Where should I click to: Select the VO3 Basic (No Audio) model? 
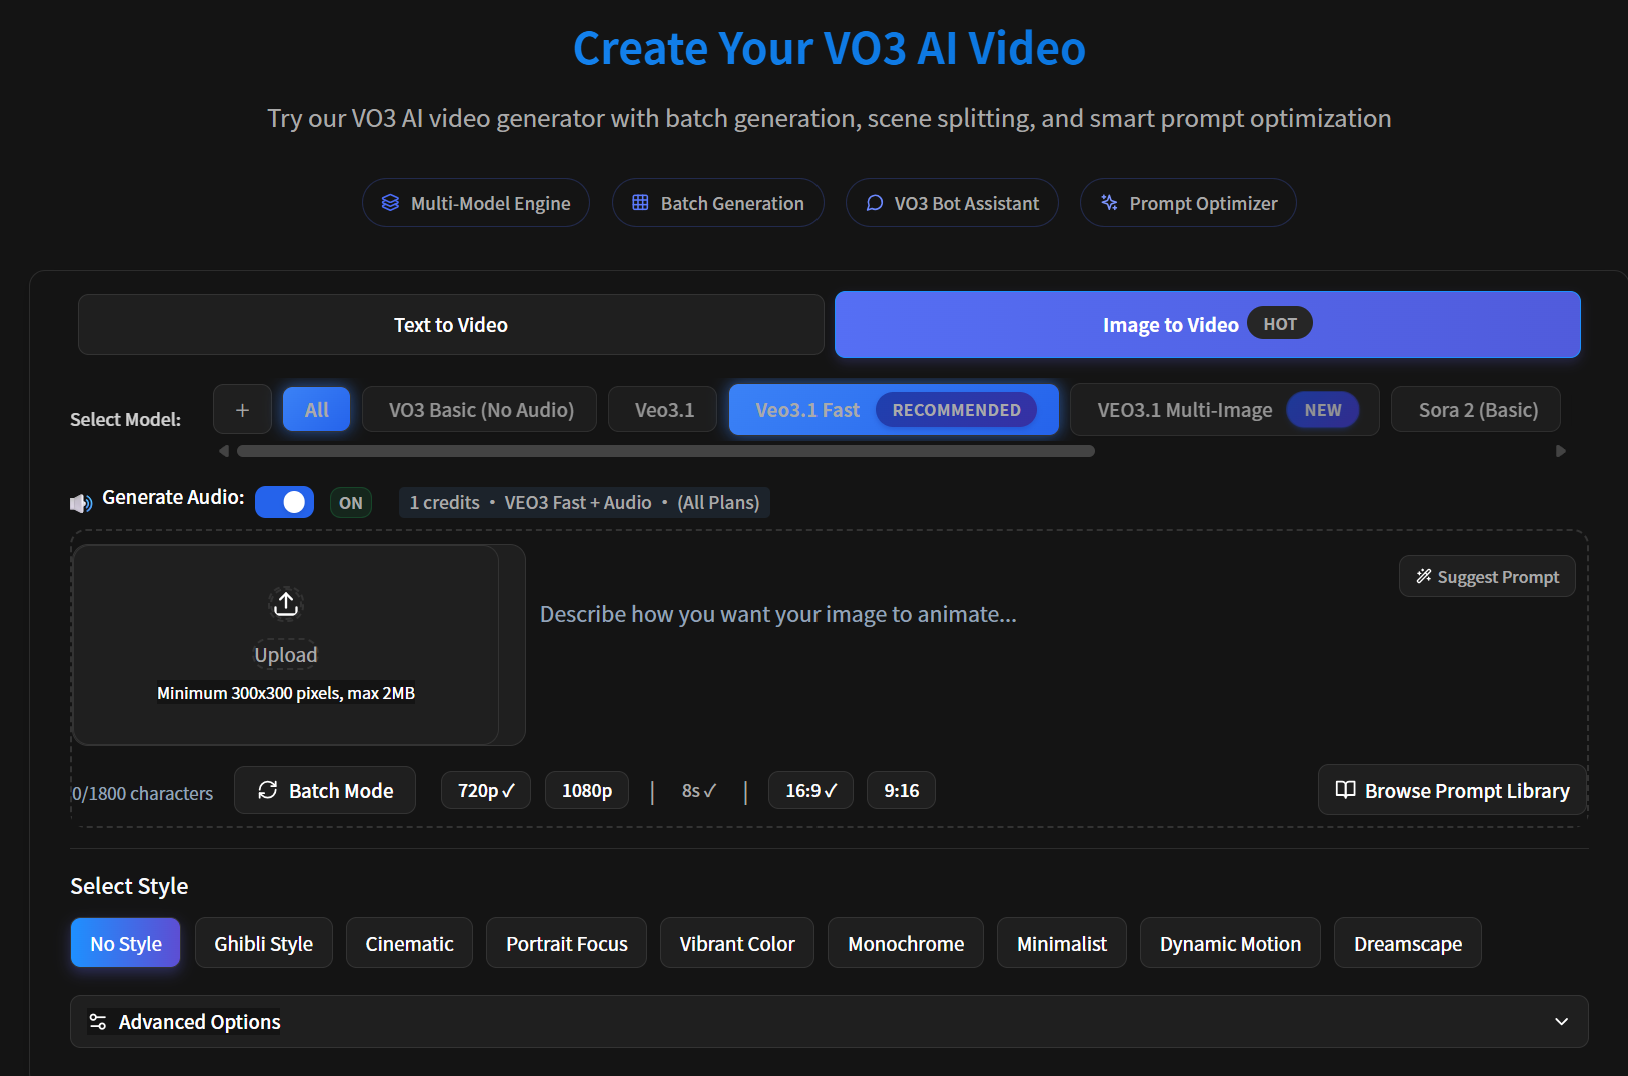pyautogui.click(x=480, y=410)
